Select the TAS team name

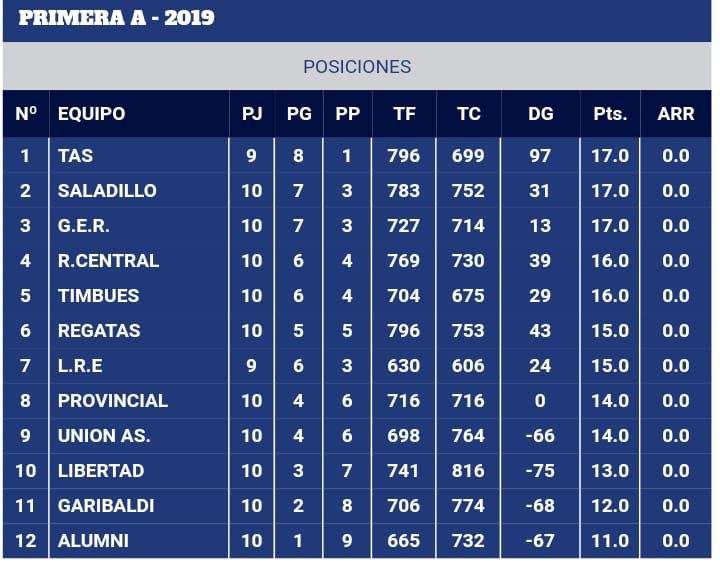click(75, 156)
